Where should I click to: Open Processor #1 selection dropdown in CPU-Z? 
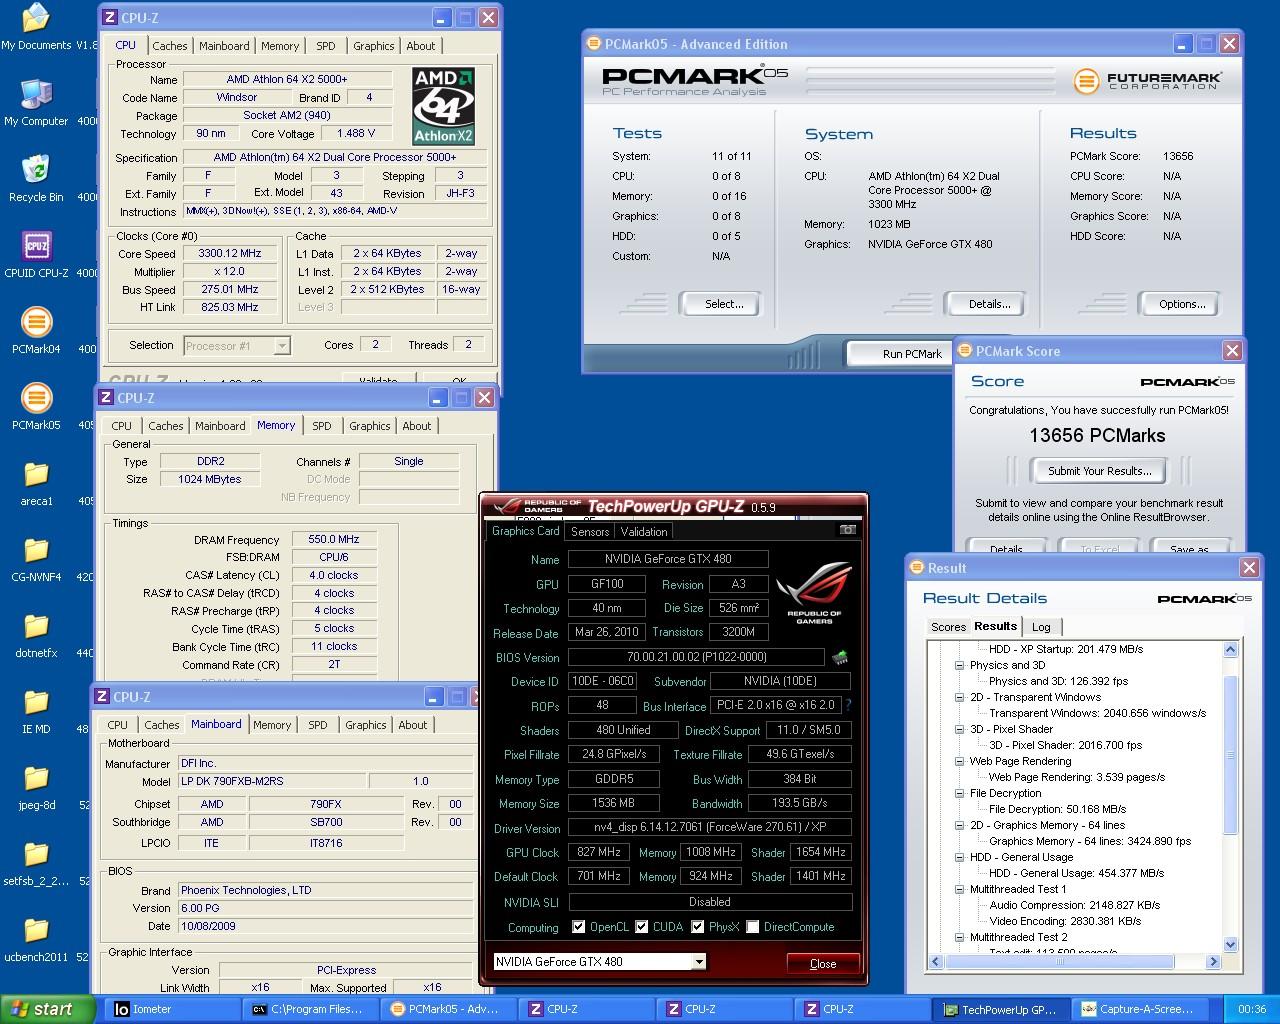click(282, 346)
